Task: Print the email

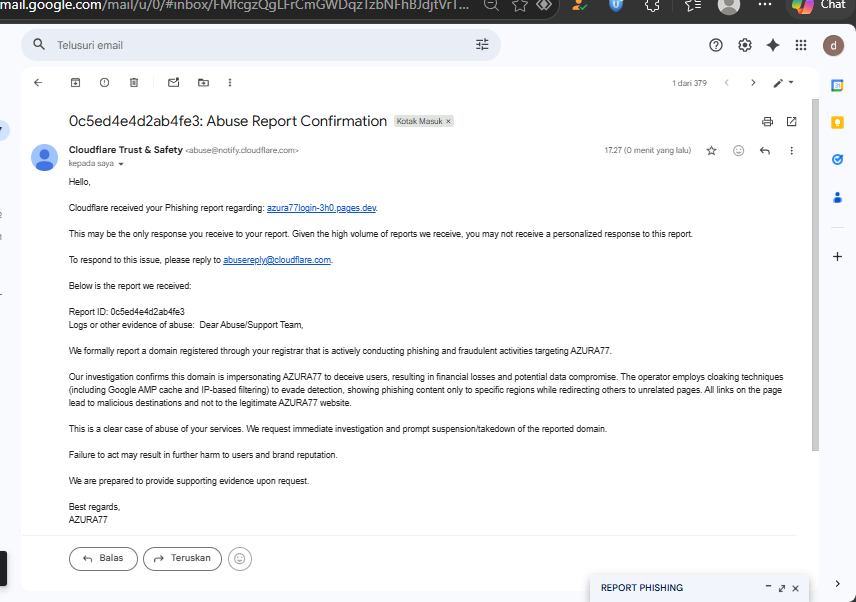Action: coord(767,122)
